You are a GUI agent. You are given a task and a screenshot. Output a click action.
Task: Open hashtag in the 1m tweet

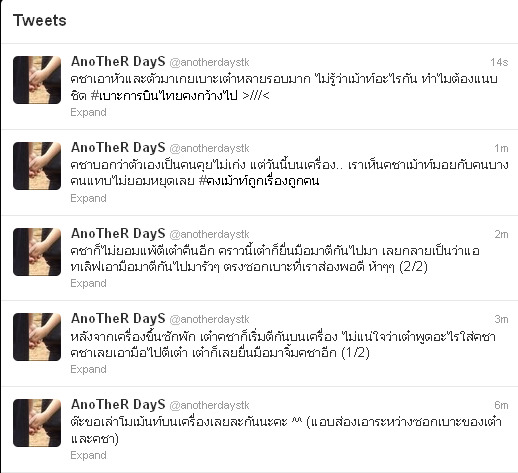[x=259, y=181]
